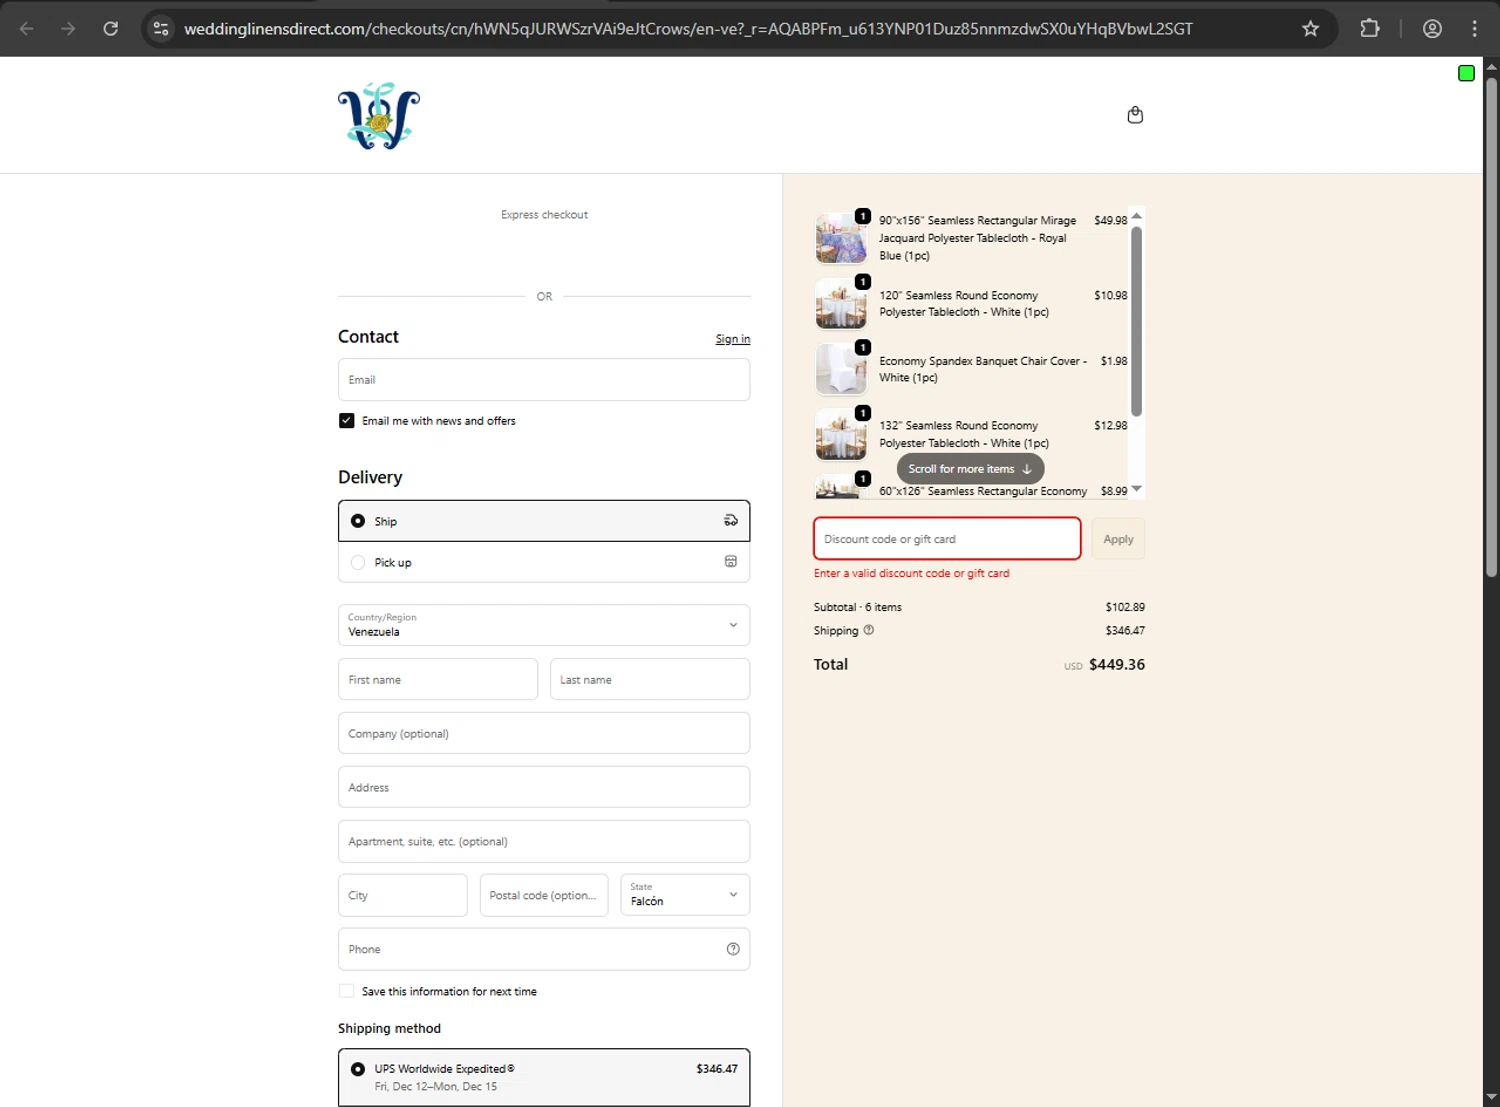Click the Subtotal 6 items text
The image size is (1500, 1107).
coord(858,607)
